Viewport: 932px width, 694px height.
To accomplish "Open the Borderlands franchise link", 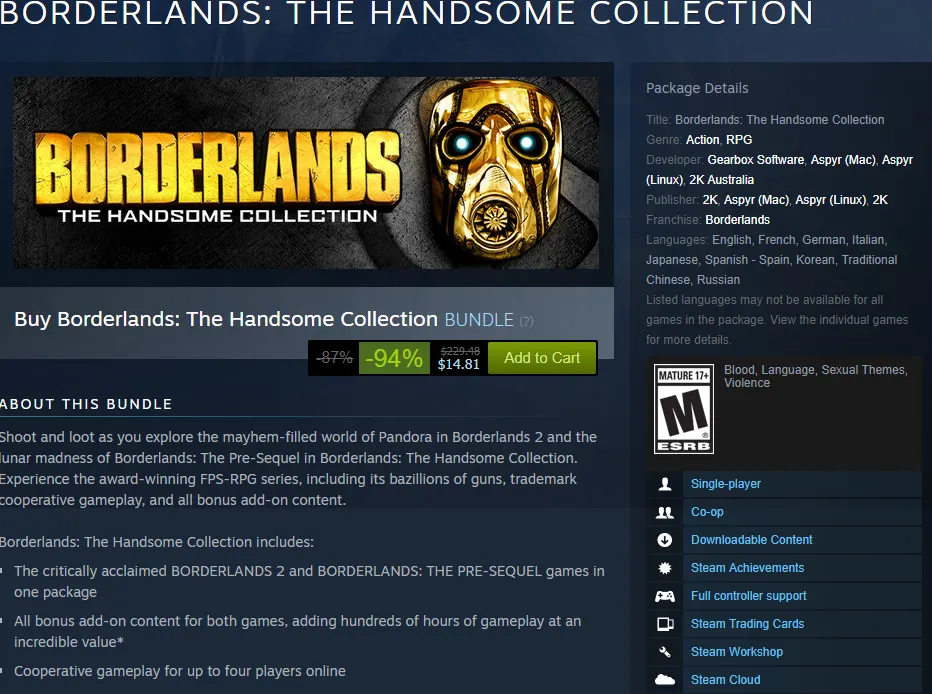I will point(737,220).
